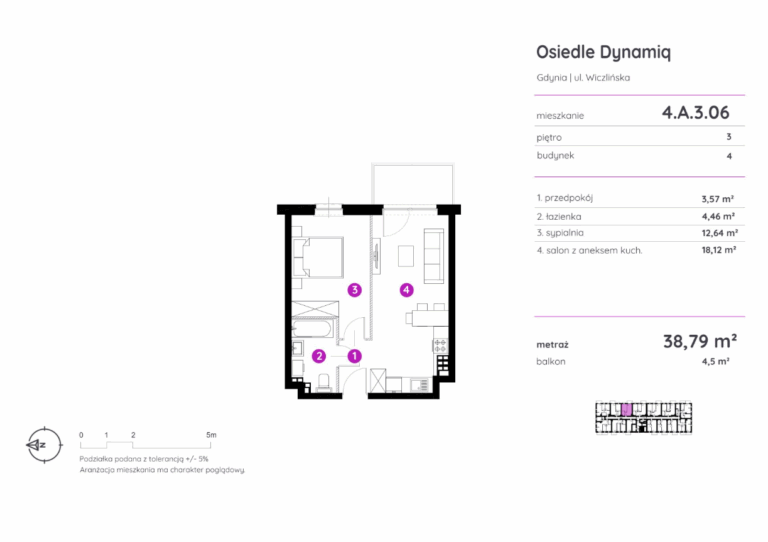Select room marker 4 in the living room

[x=405, y=290]
